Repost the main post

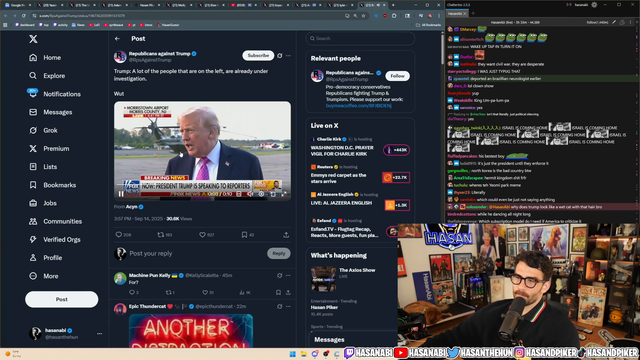click(161, 235)
